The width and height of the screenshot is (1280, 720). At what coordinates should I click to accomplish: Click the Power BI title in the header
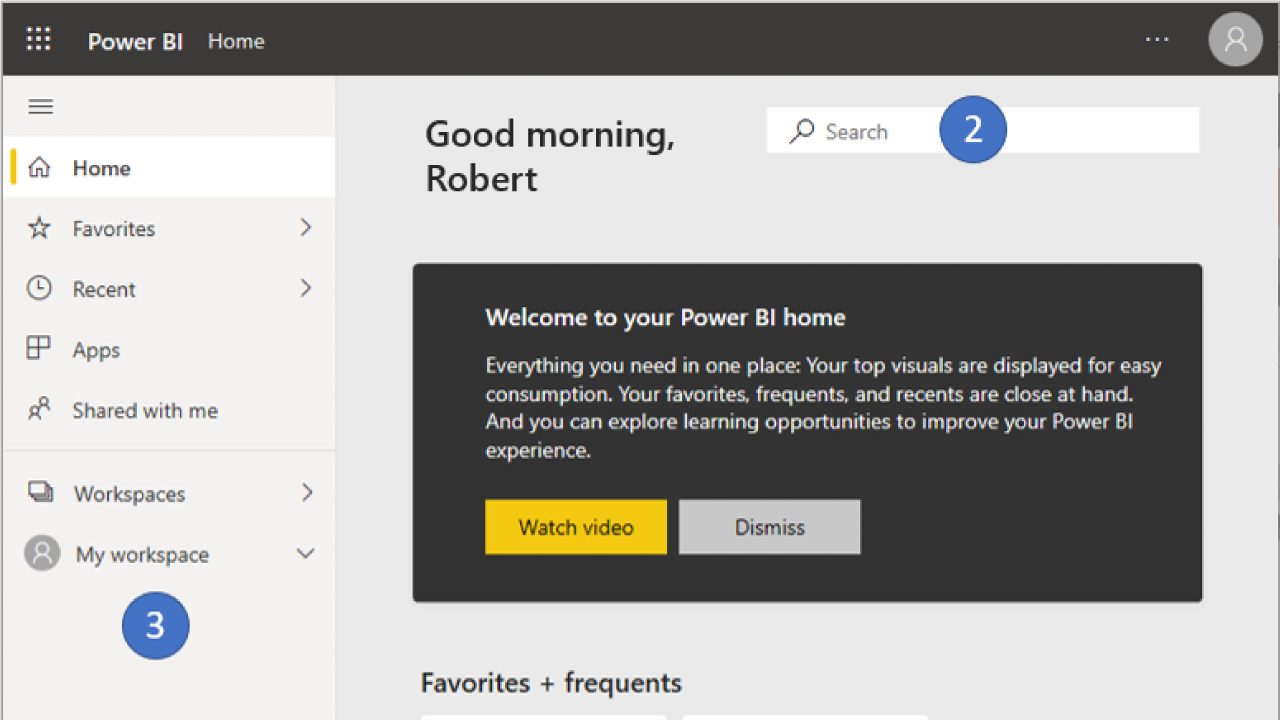point(135,41)
